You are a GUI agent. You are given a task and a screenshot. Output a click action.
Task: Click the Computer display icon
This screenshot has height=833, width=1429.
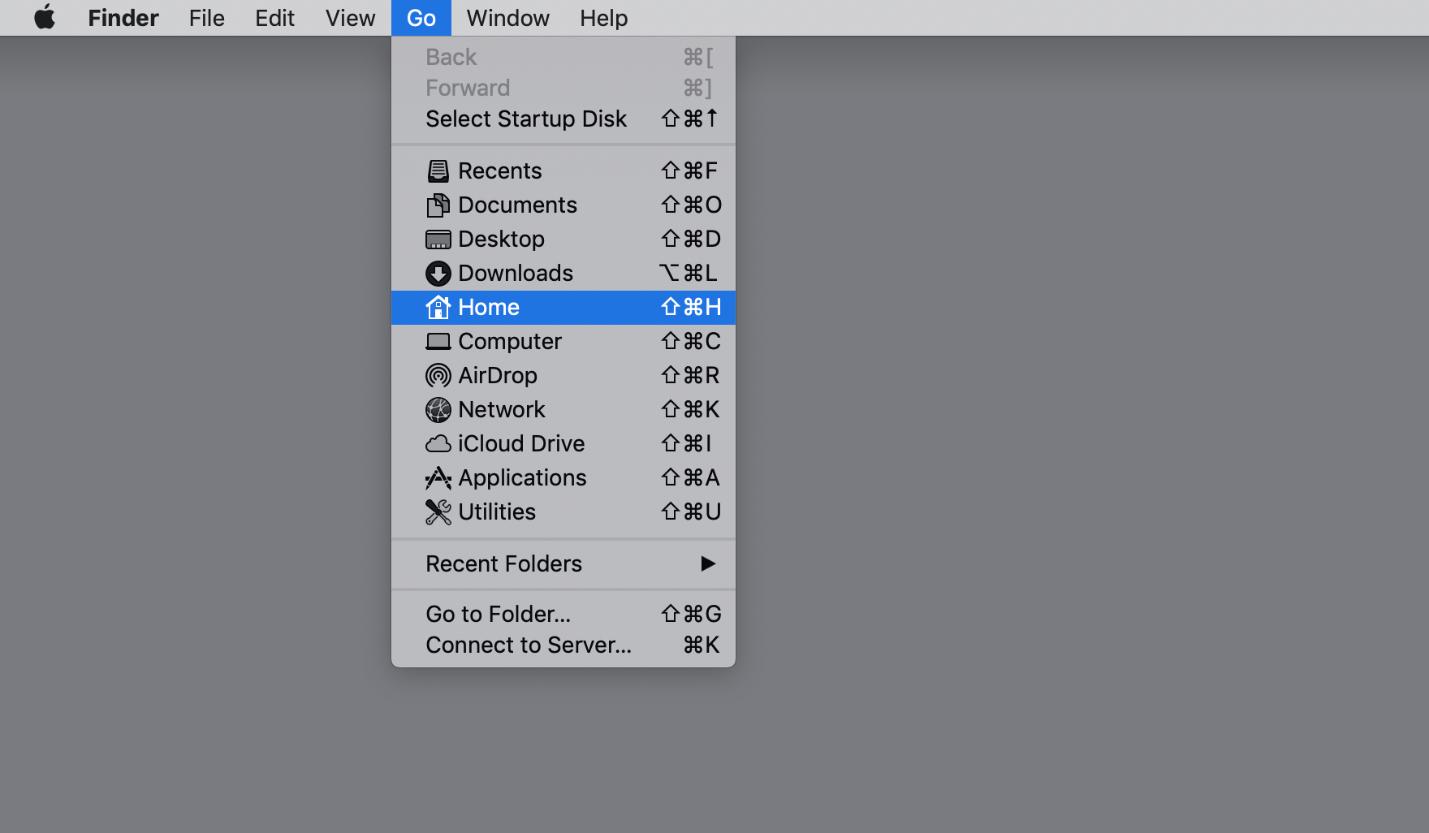[x=438, y=341]
